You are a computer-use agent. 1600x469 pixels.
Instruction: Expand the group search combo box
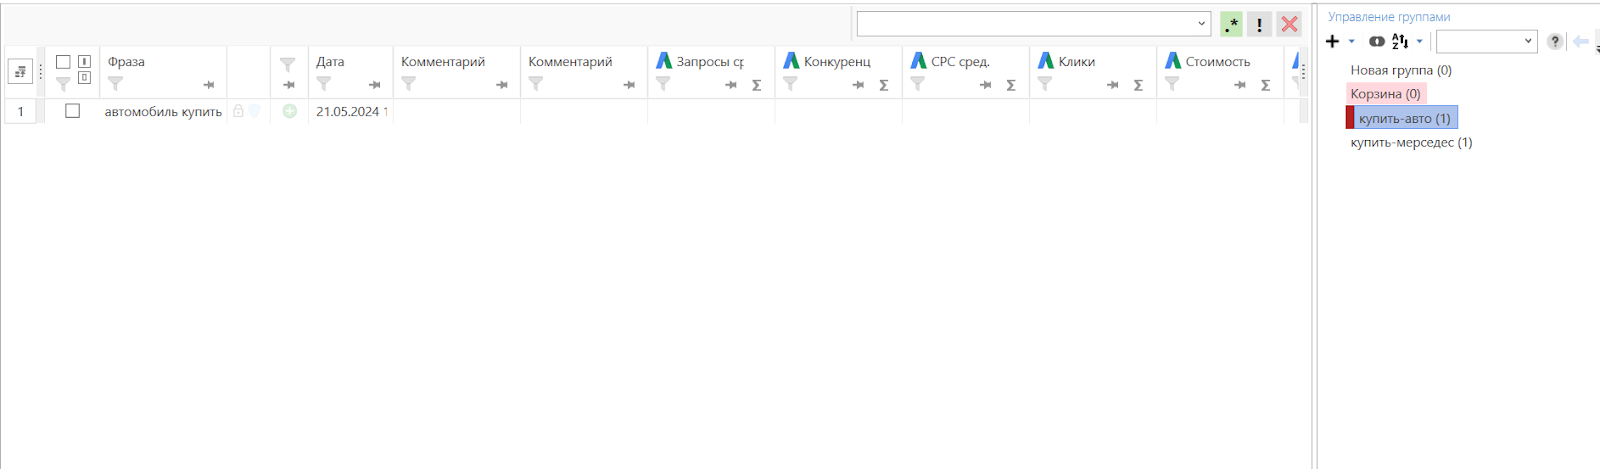pos(1487,41)
